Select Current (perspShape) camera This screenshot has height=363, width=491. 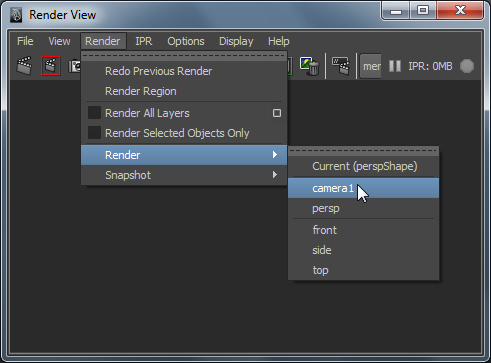point(363,166)
